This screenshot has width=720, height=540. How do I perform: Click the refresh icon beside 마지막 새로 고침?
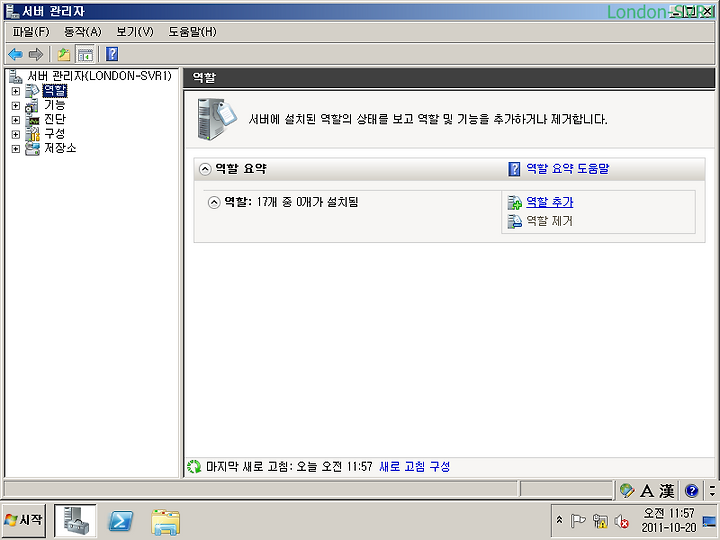(x=194, y=467)
